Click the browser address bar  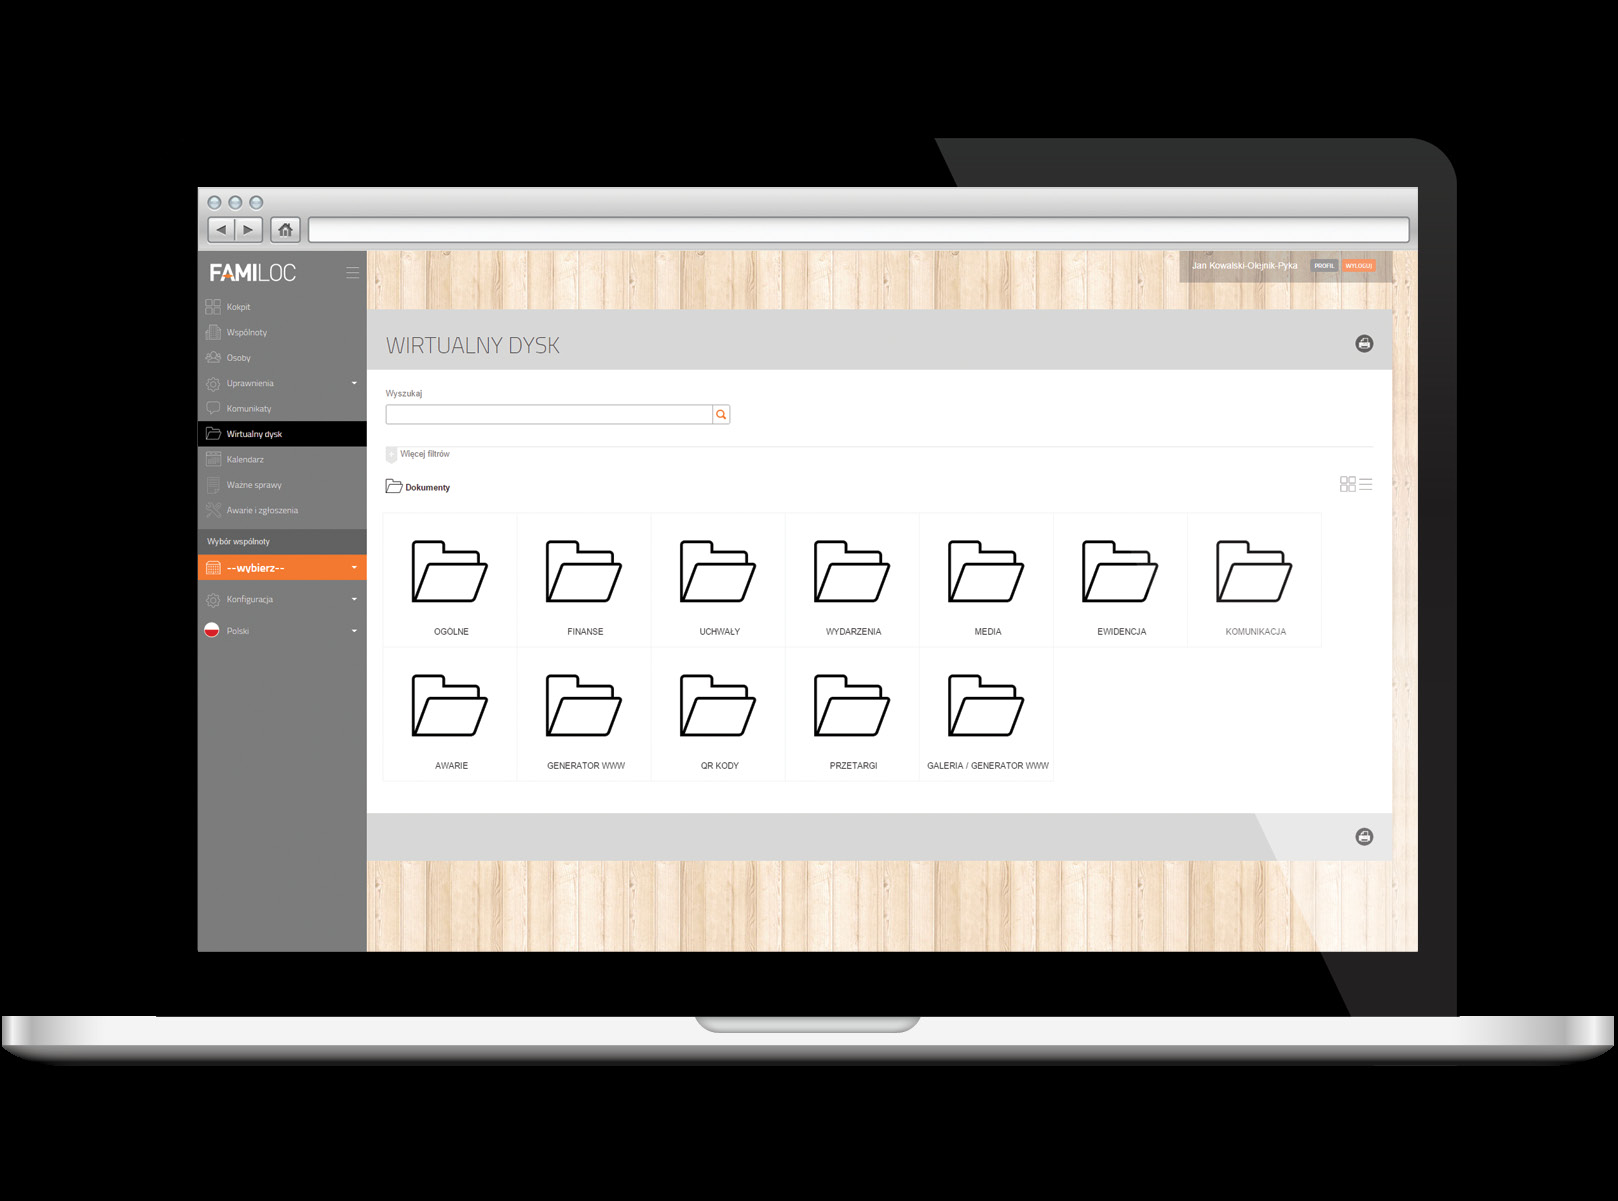click(859, 230)
